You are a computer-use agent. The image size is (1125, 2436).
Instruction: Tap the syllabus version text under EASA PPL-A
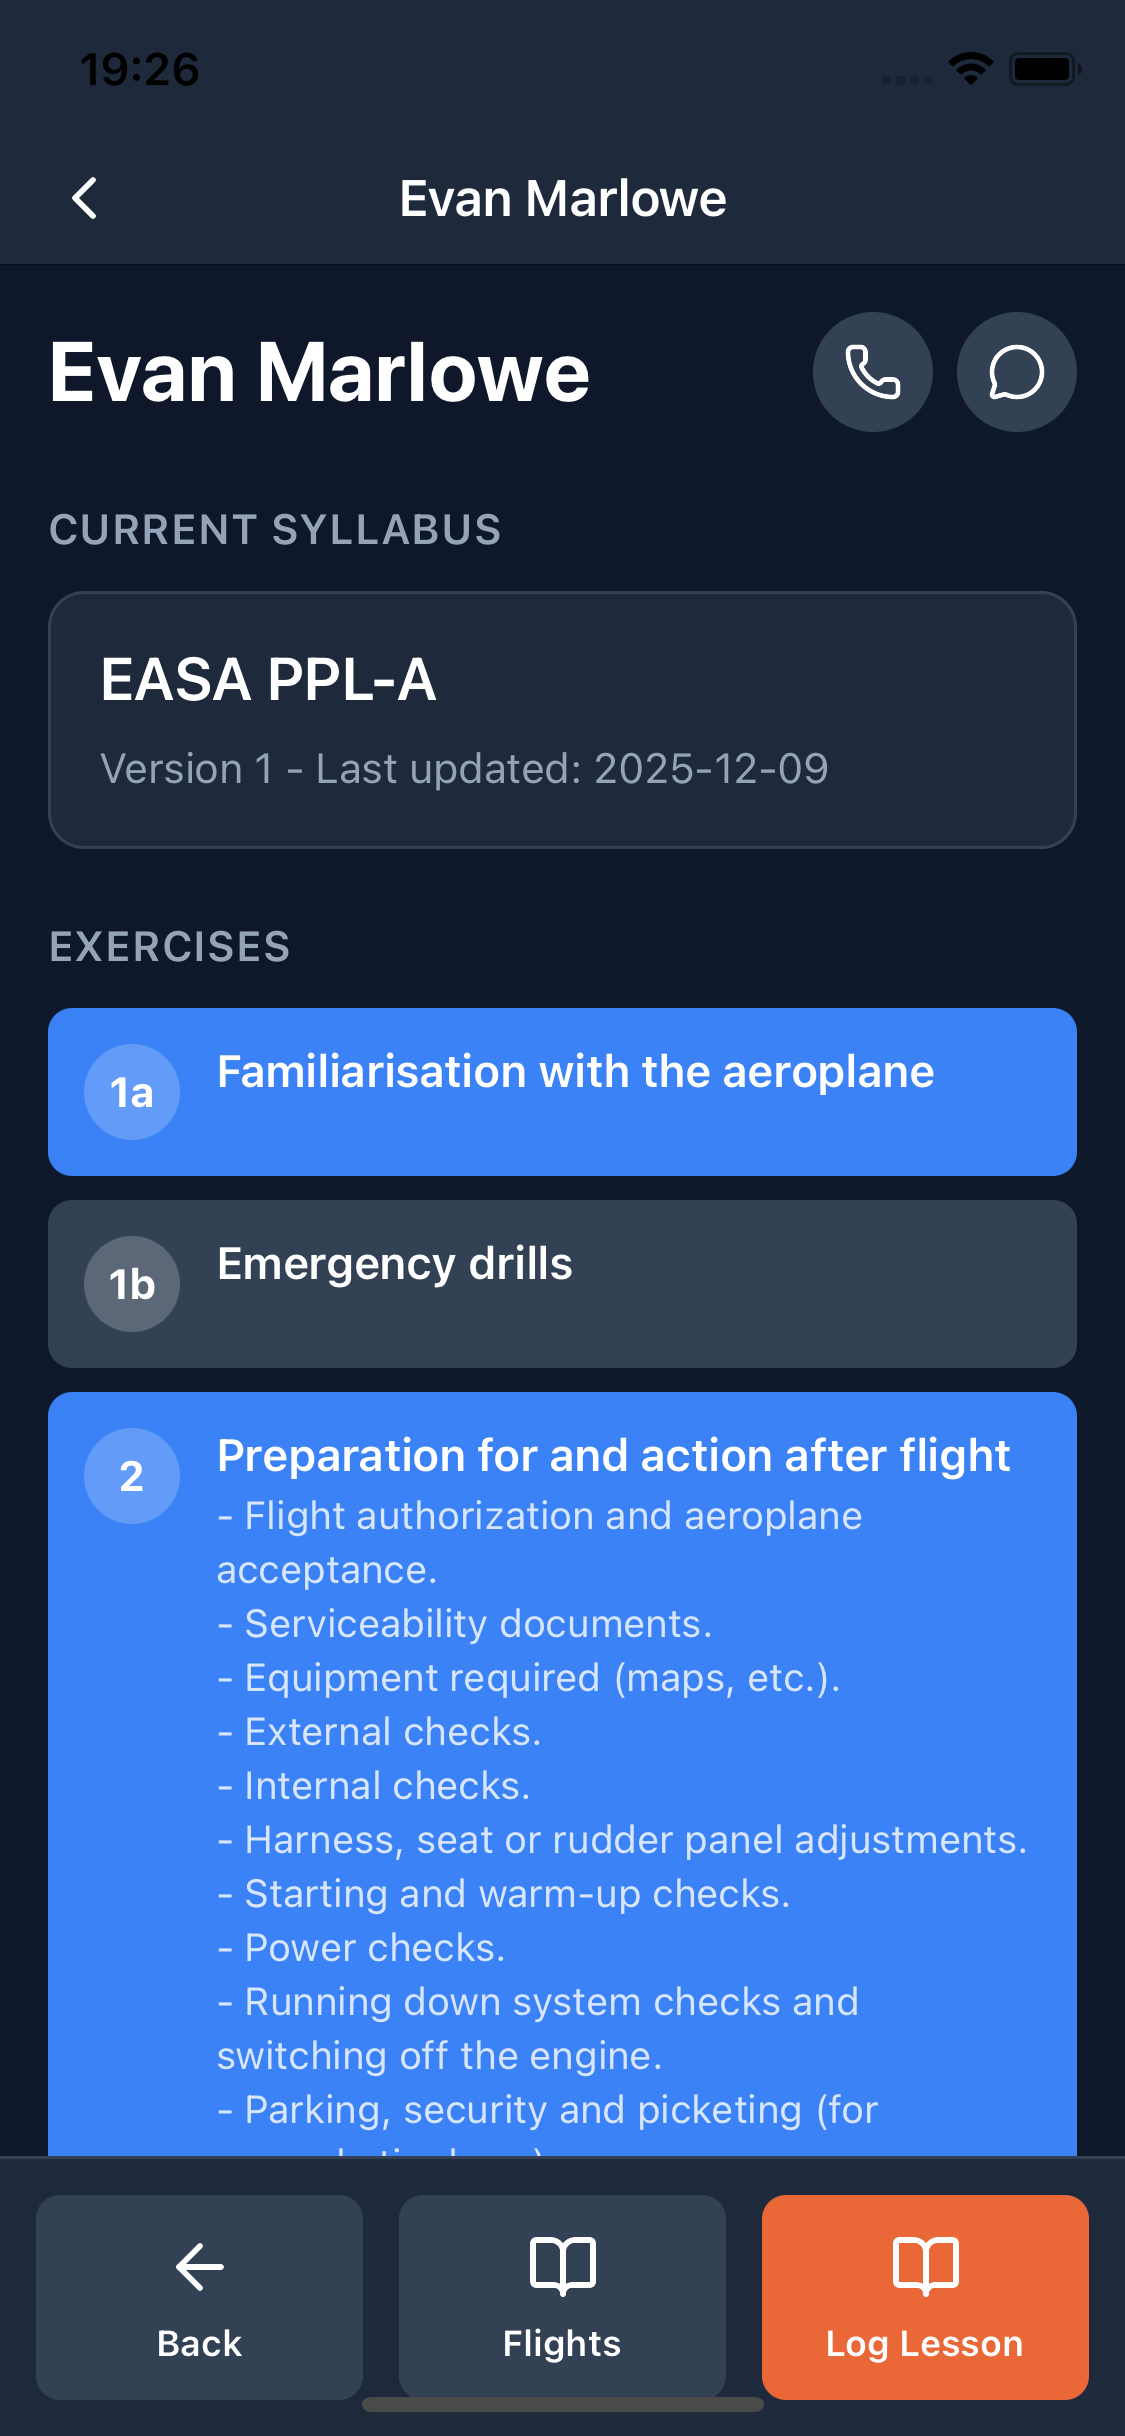(463, 768)
